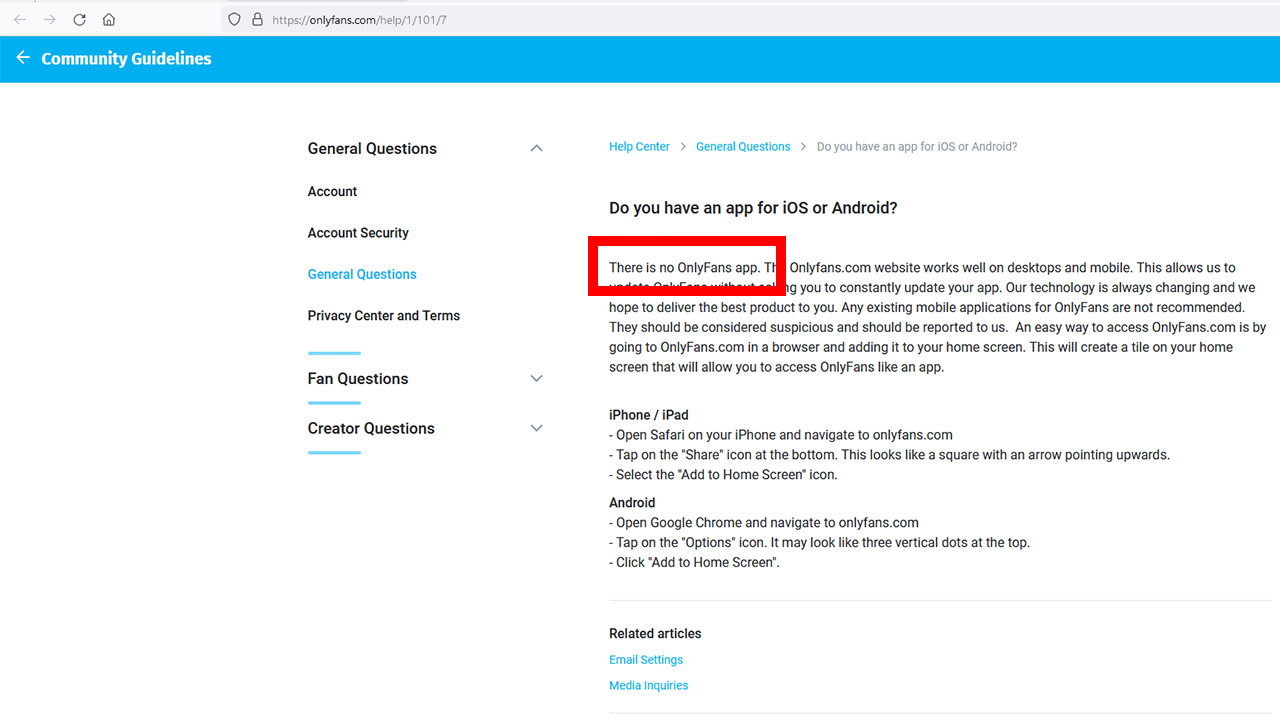Click the shield tracking protection icon

pyautogui.click(x=235, y=19)
